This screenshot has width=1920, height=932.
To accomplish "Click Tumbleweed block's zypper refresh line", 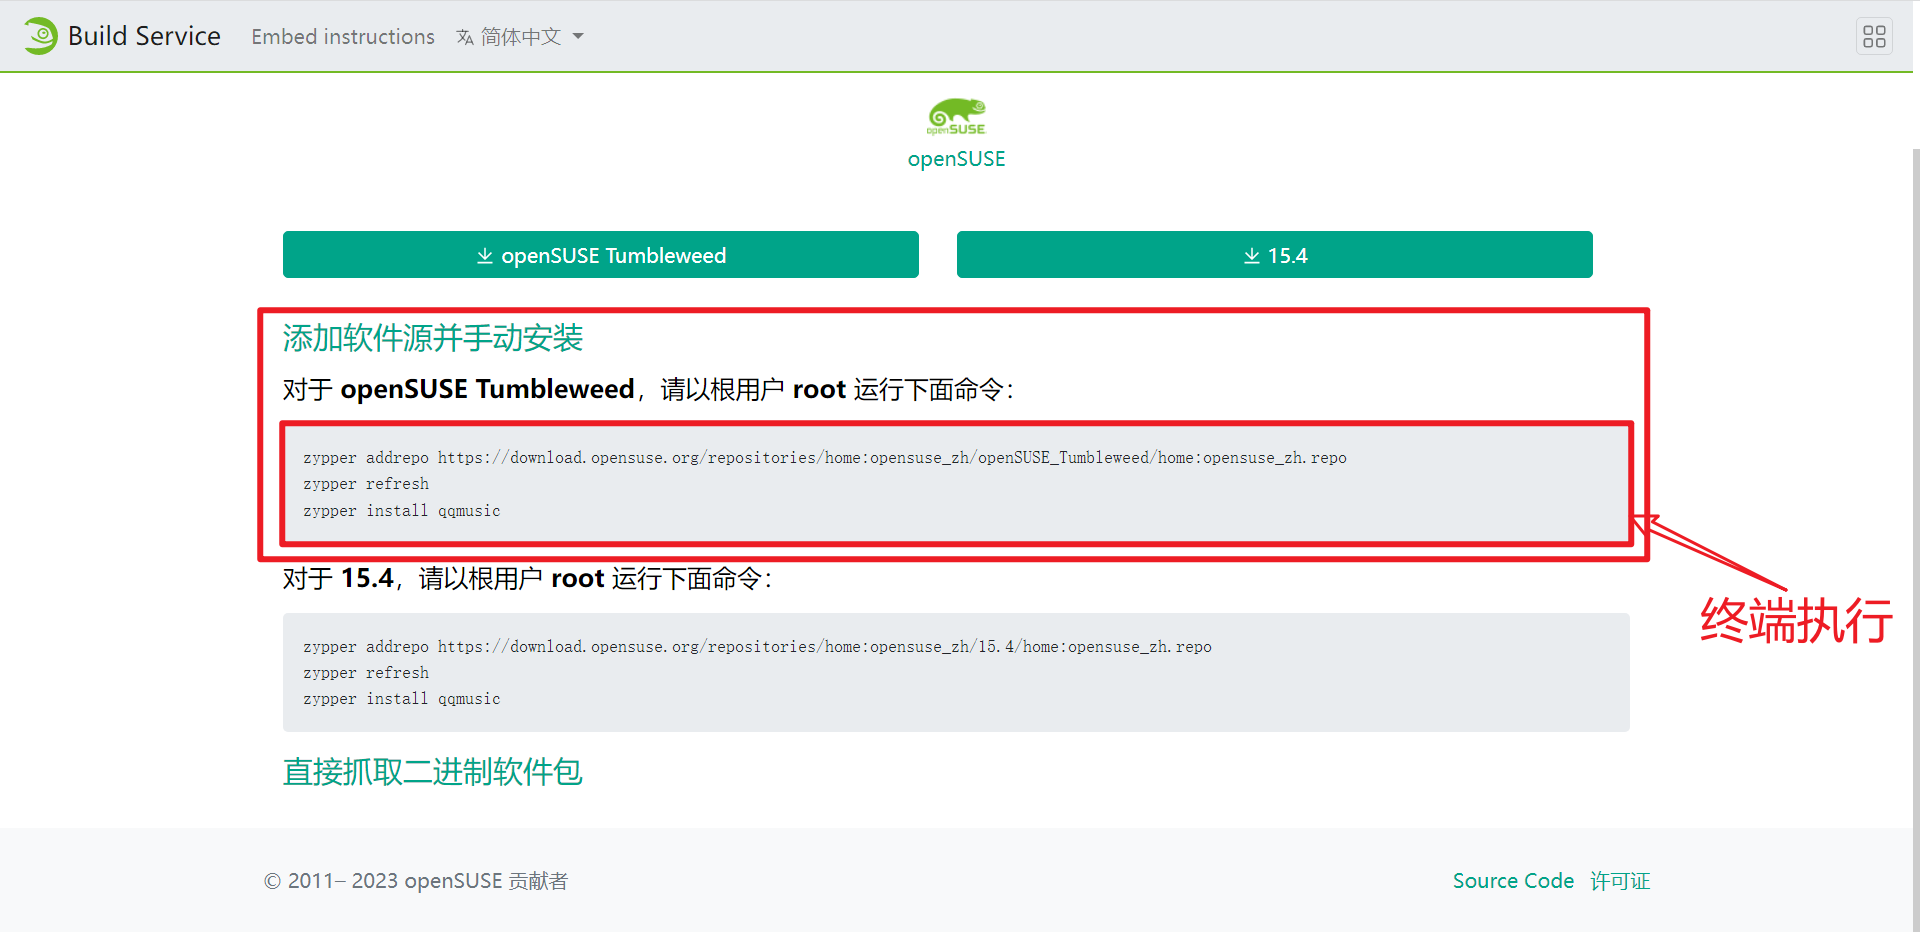I will pos(366,484).
